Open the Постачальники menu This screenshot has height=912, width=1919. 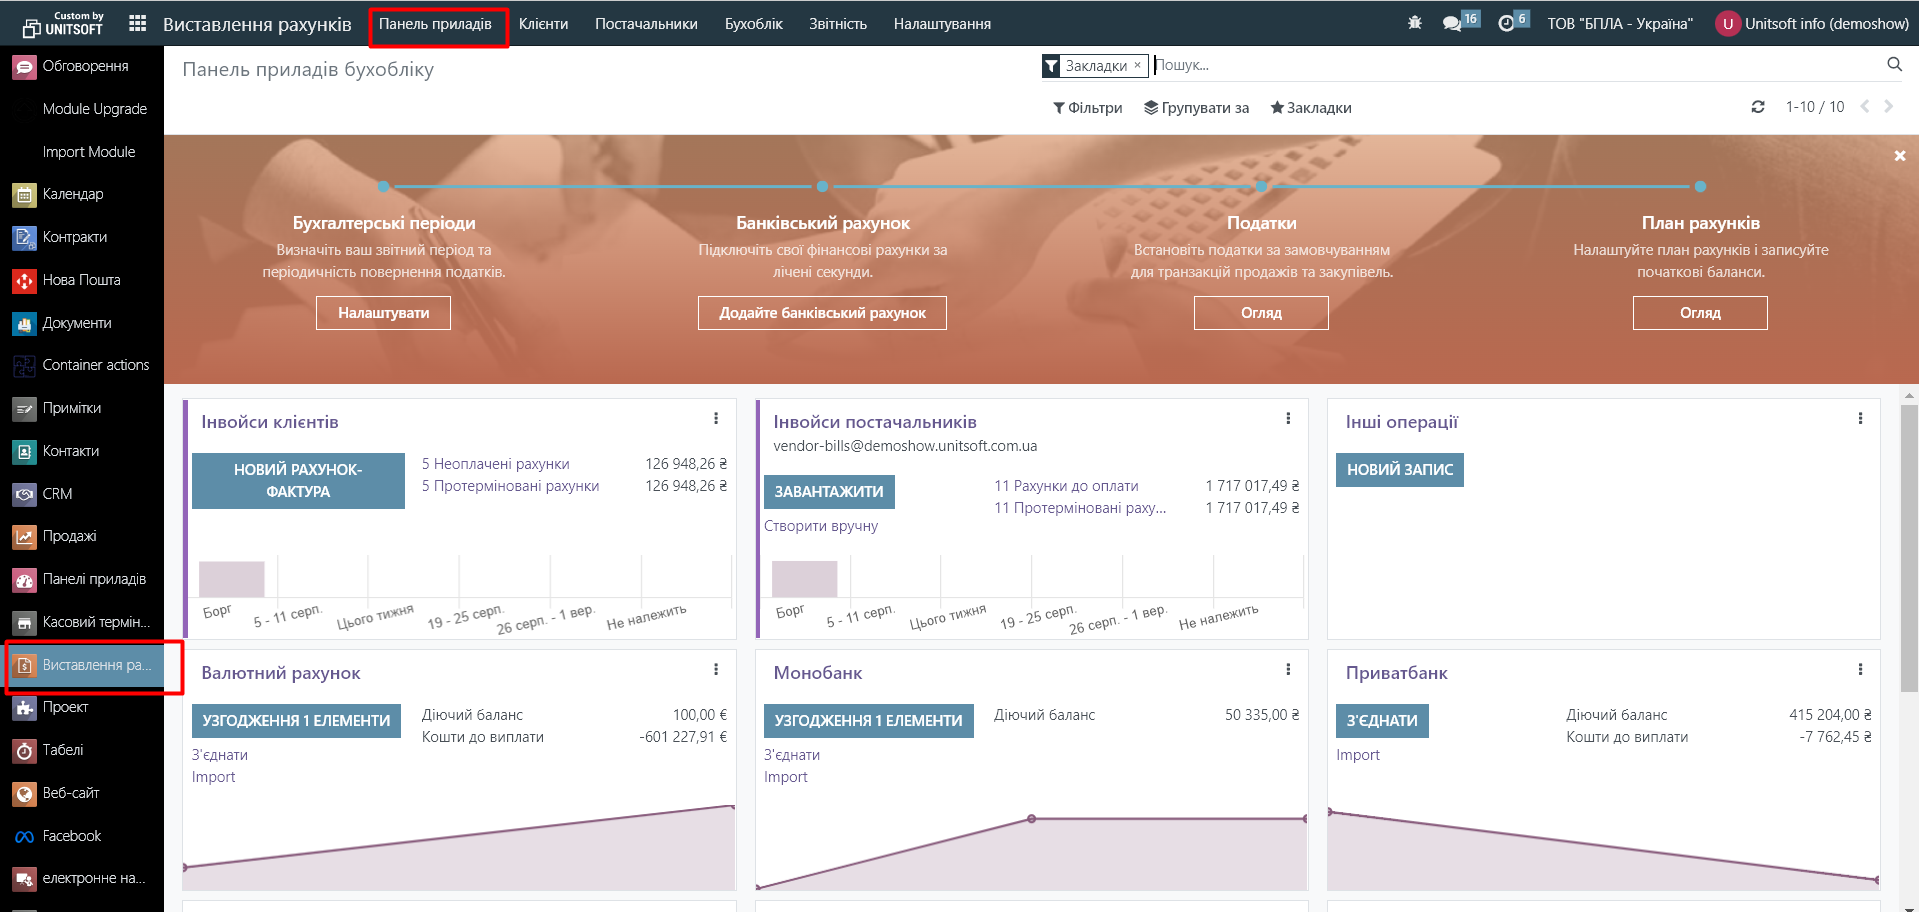click(x=646, y=24)
